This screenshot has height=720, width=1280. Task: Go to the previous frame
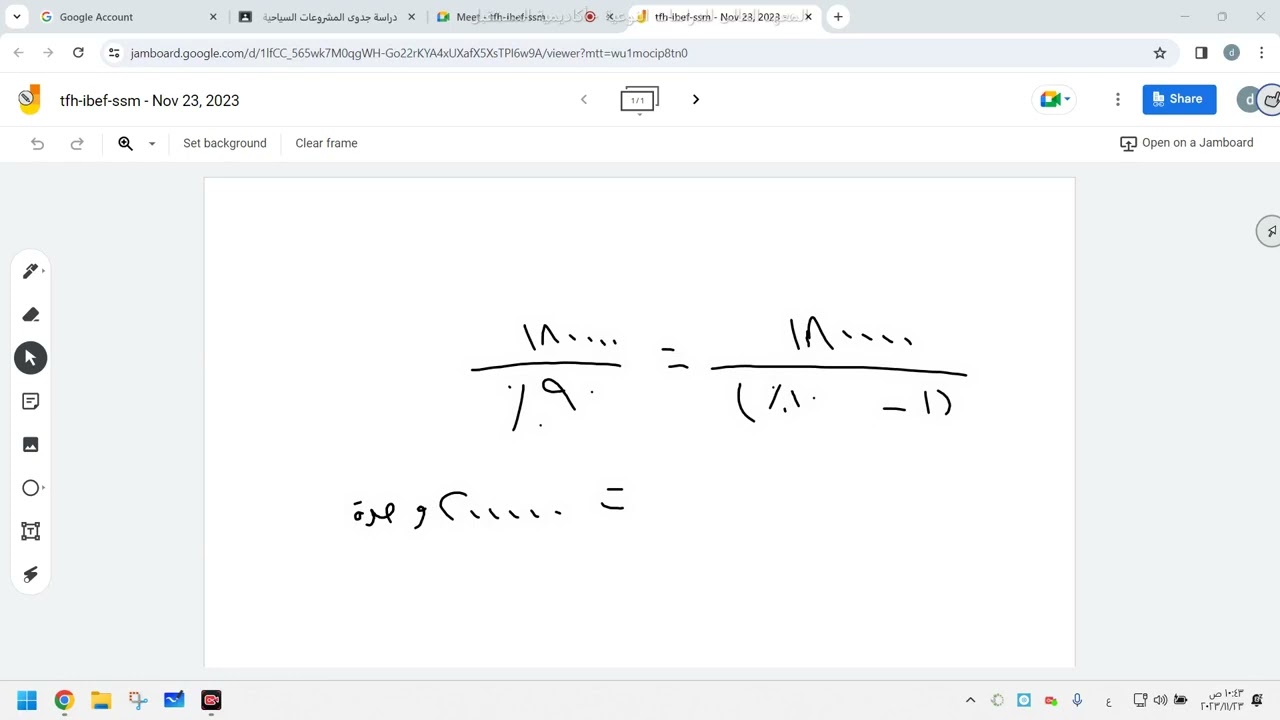584,99
